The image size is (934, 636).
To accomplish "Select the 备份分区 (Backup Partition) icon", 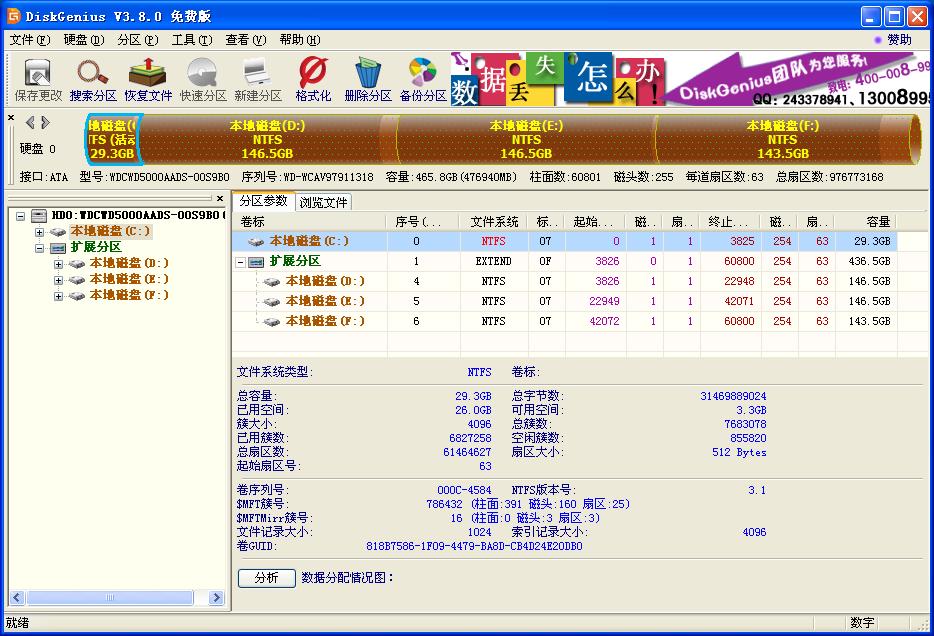I will point(422,77).
